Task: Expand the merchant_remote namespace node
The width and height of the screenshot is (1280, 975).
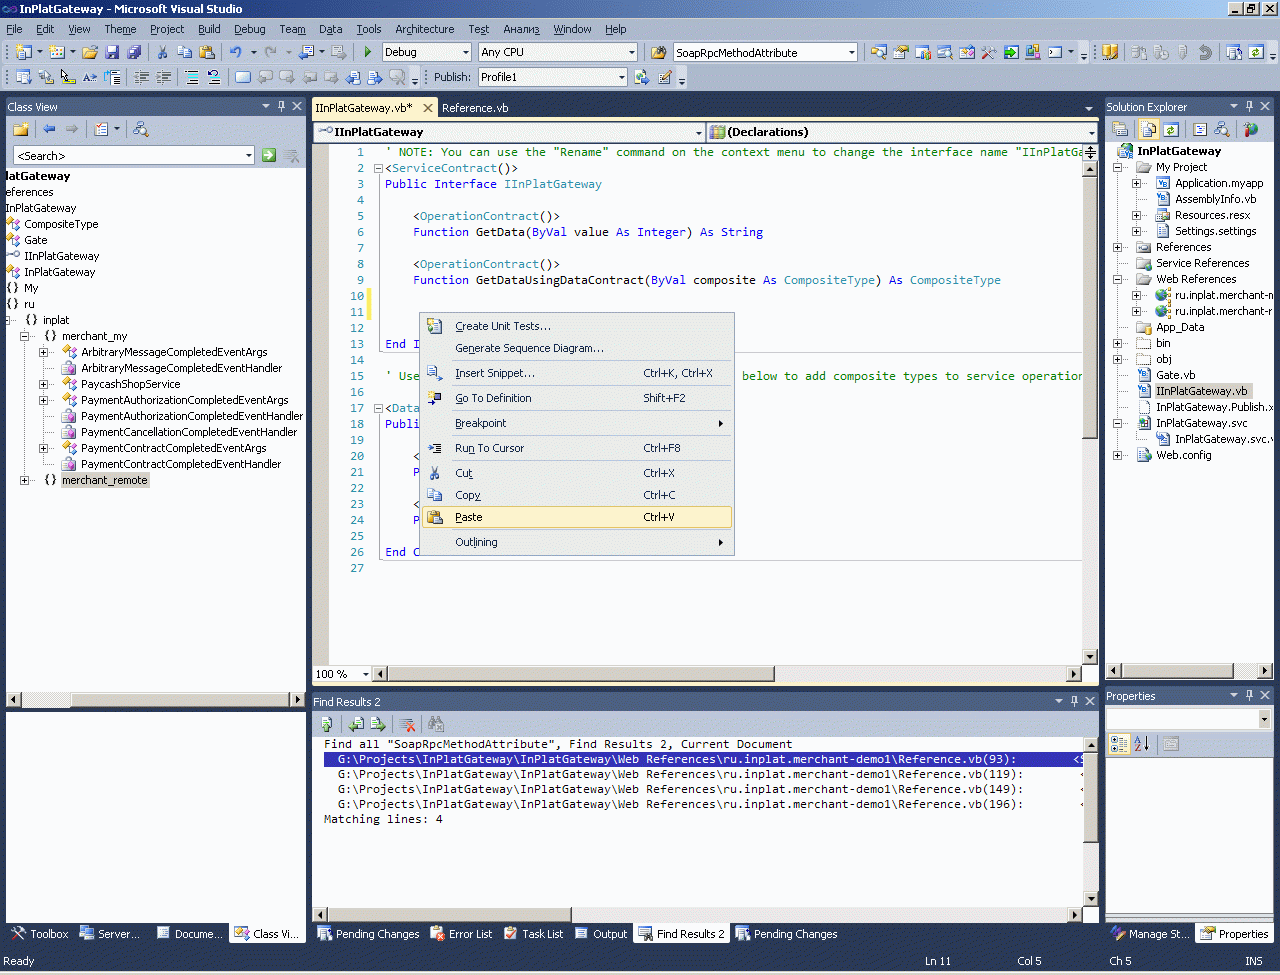Action: [x=25, y=480]
